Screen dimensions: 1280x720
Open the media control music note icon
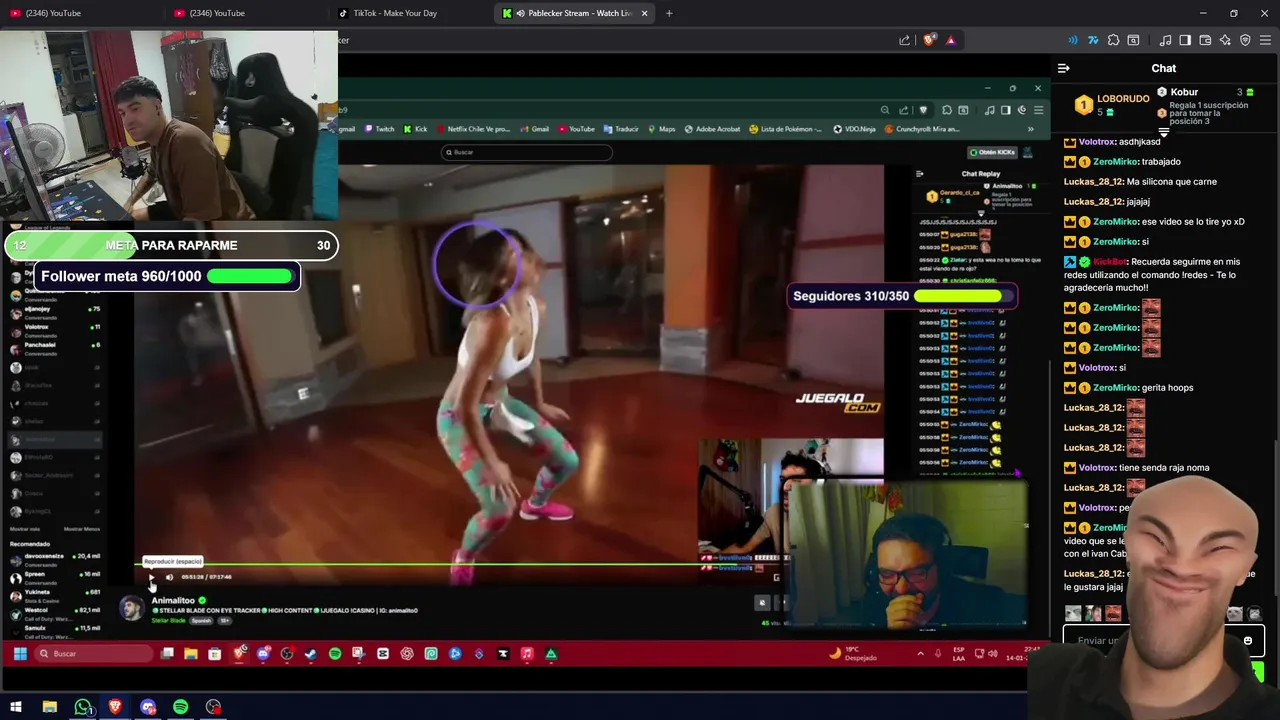point(1165,40)
